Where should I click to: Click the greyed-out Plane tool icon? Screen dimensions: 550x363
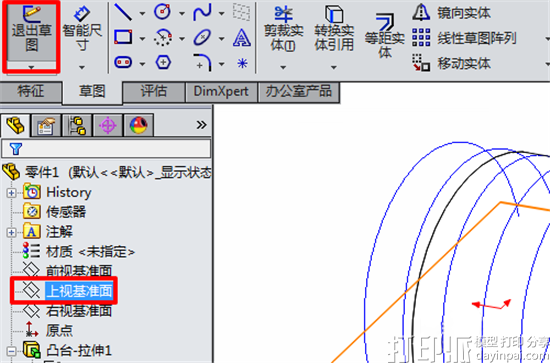(242, 13)
